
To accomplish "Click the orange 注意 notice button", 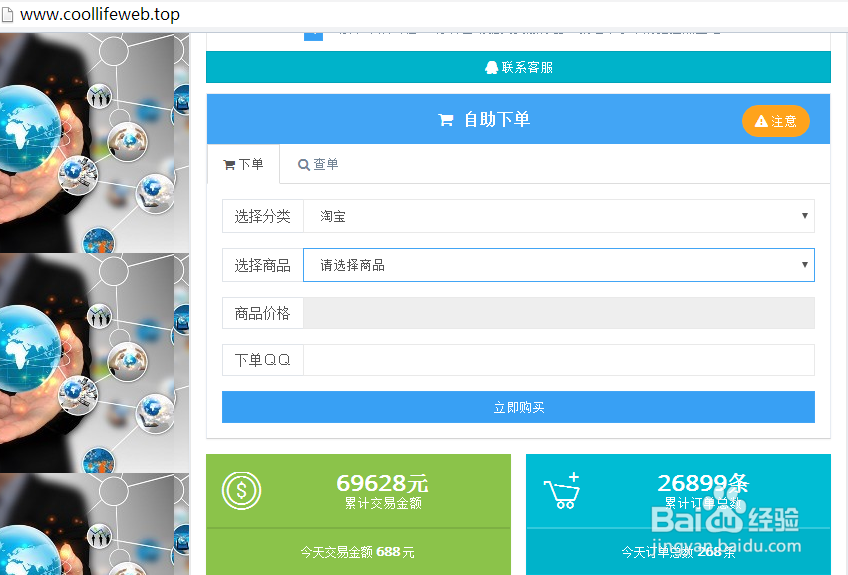I will [x=776, y=121].
